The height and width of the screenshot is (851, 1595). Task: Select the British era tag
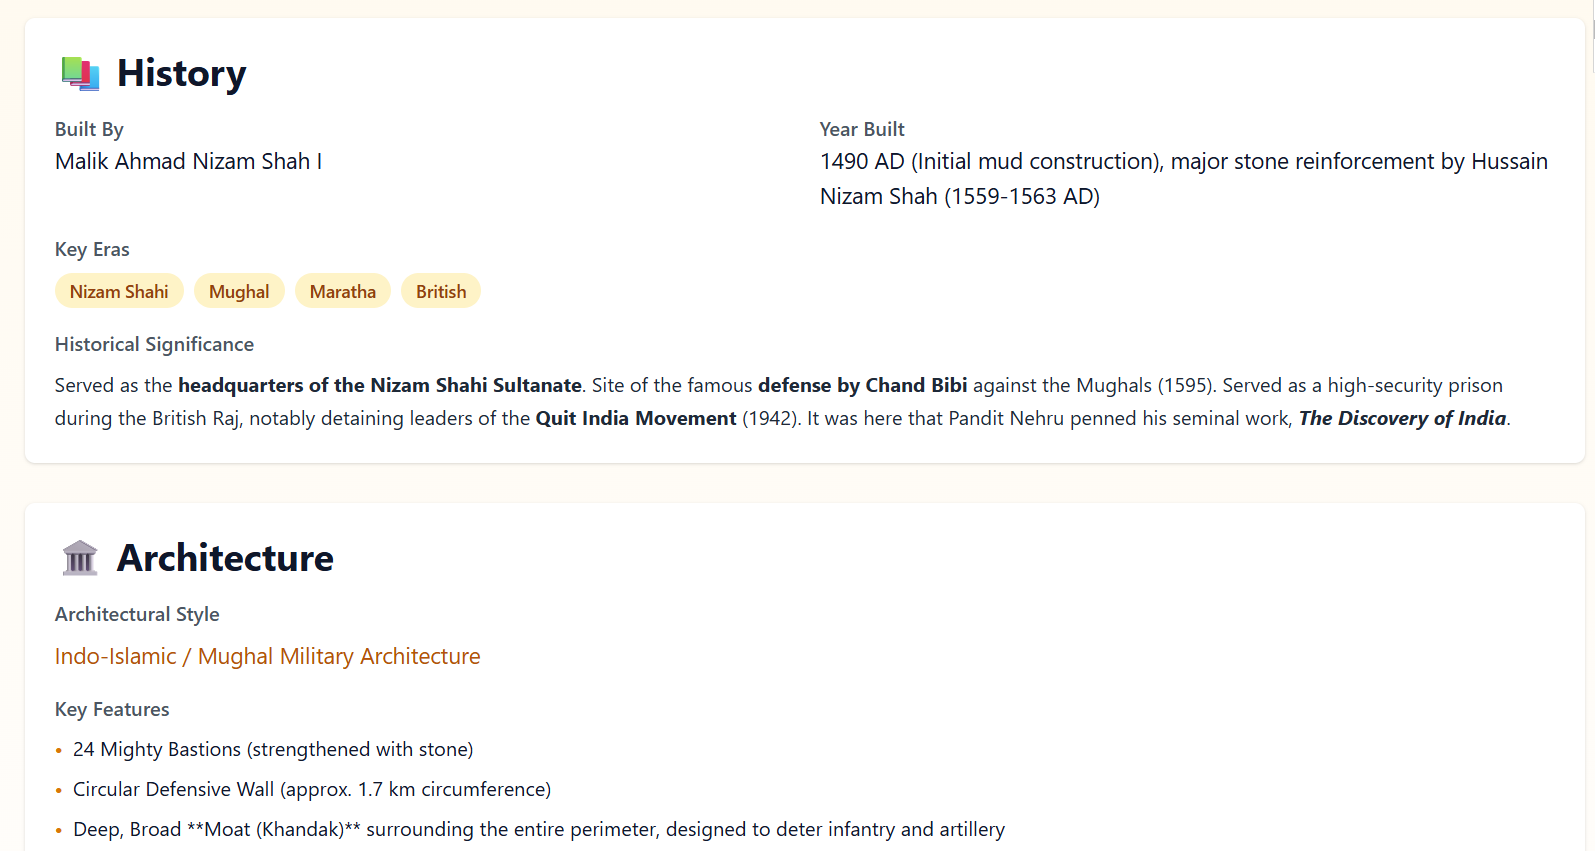tap(441, 292)
